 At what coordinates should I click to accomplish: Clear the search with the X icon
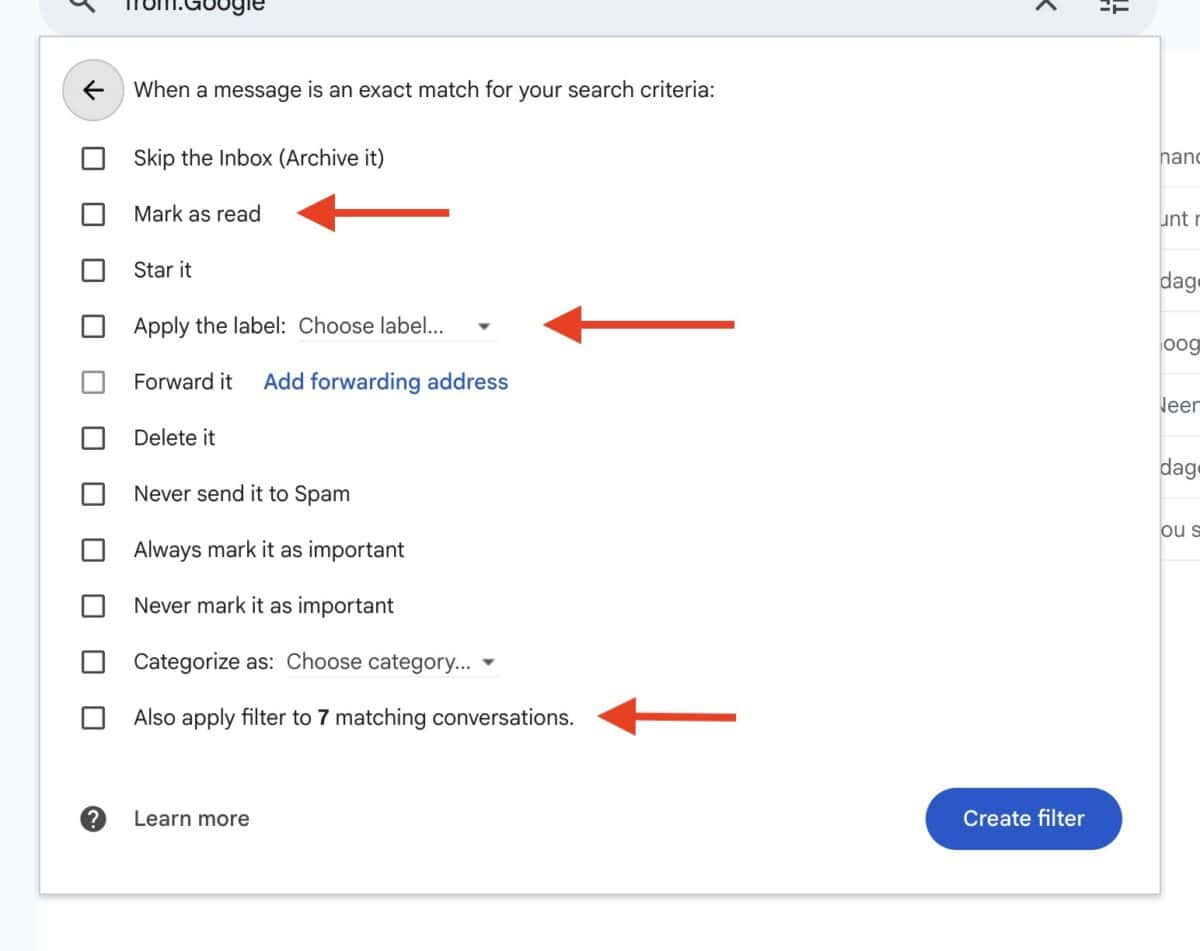1046,5
